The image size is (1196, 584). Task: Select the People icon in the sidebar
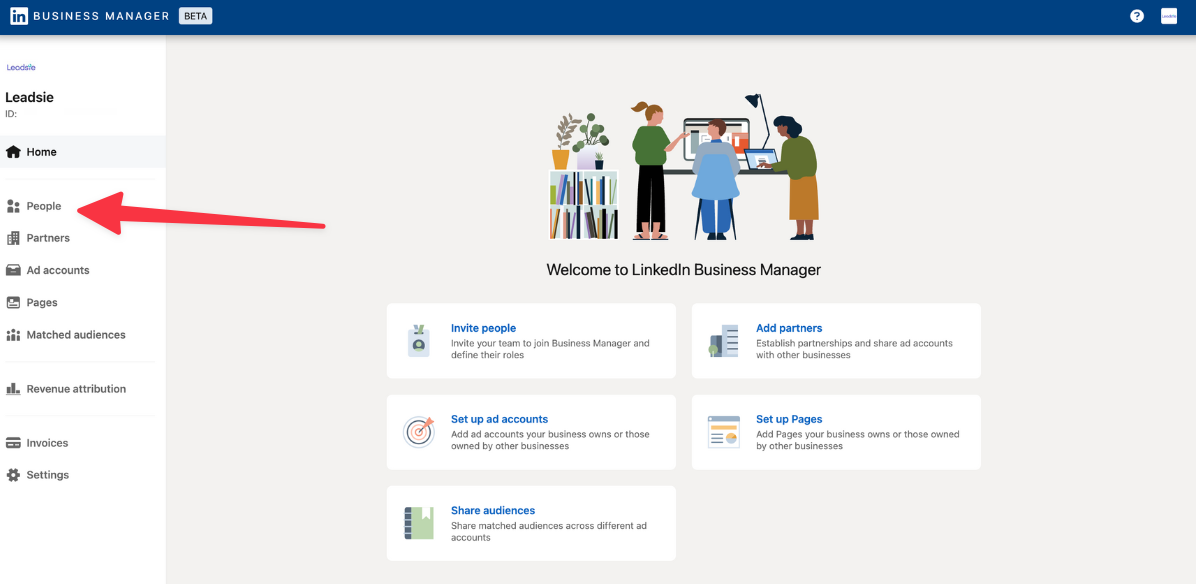pyautogui.click(x=13, y=205)
